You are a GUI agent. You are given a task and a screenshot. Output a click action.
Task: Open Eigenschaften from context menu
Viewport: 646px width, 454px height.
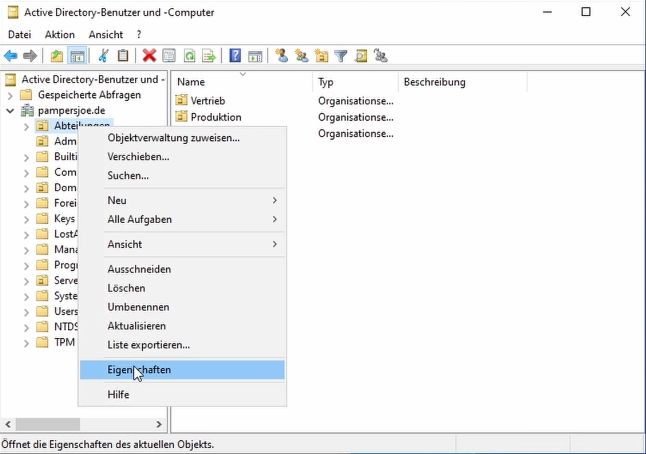(x=182, y=370)
